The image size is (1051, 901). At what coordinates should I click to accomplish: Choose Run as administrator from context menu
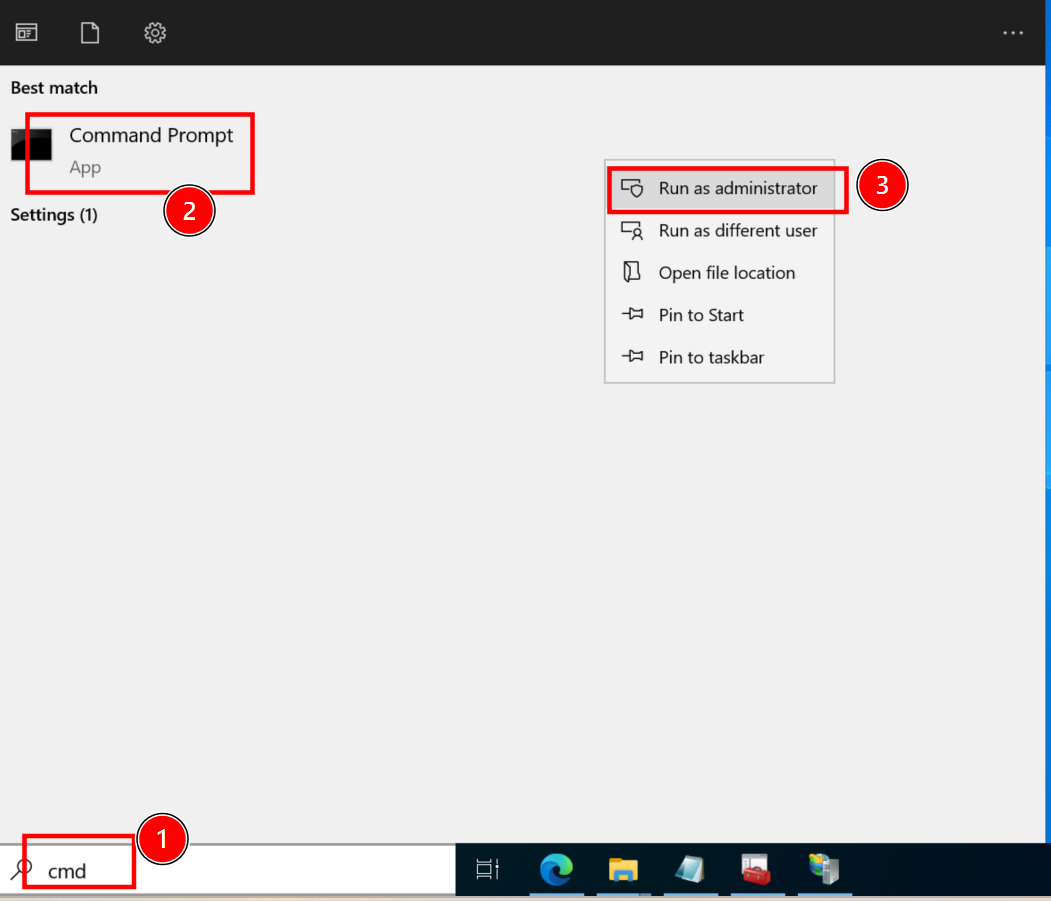pos(737,188)
